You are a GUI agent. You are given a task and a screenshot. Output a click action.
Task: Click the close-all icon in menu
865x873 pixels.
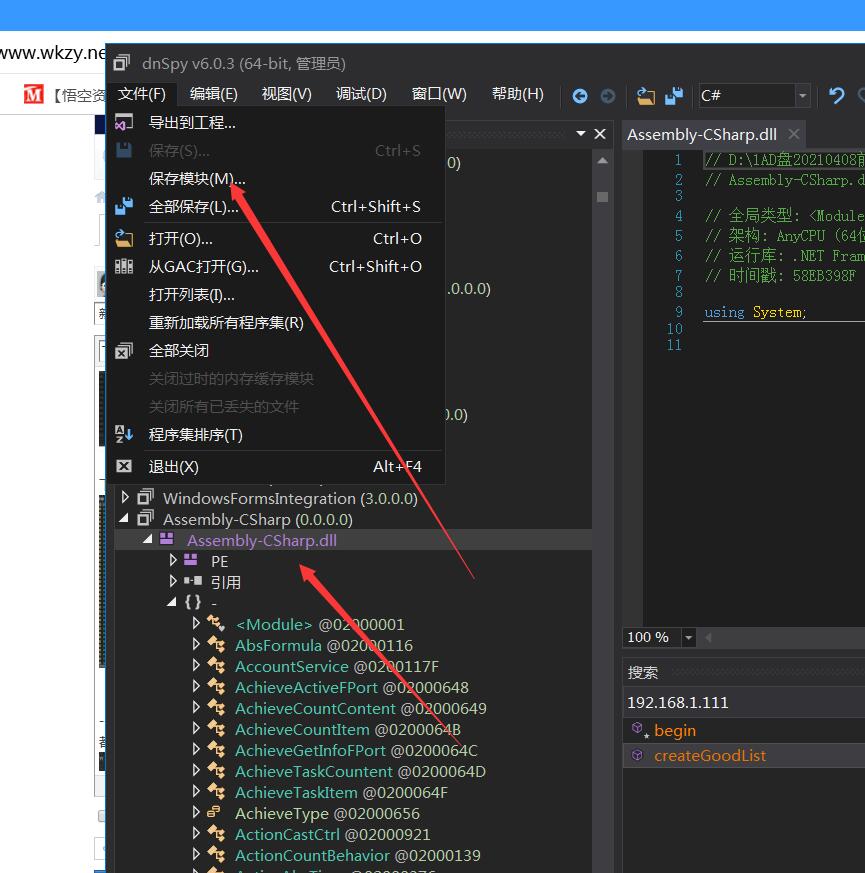[124, 351]
